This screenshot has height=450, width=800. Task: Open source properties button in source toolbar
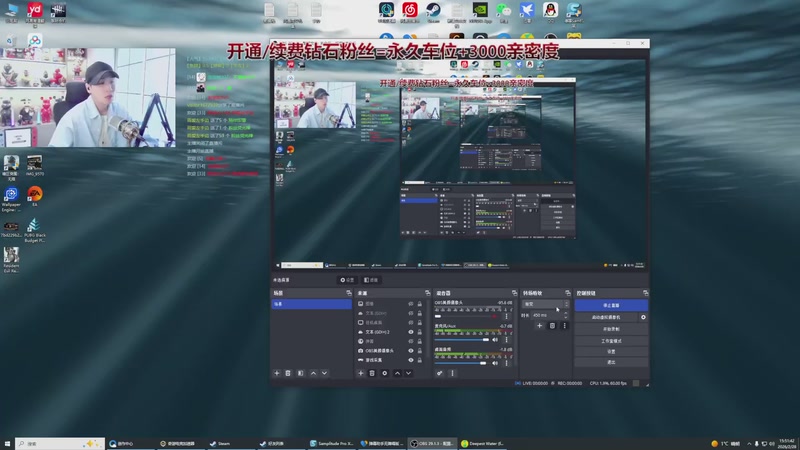[347, 280]
